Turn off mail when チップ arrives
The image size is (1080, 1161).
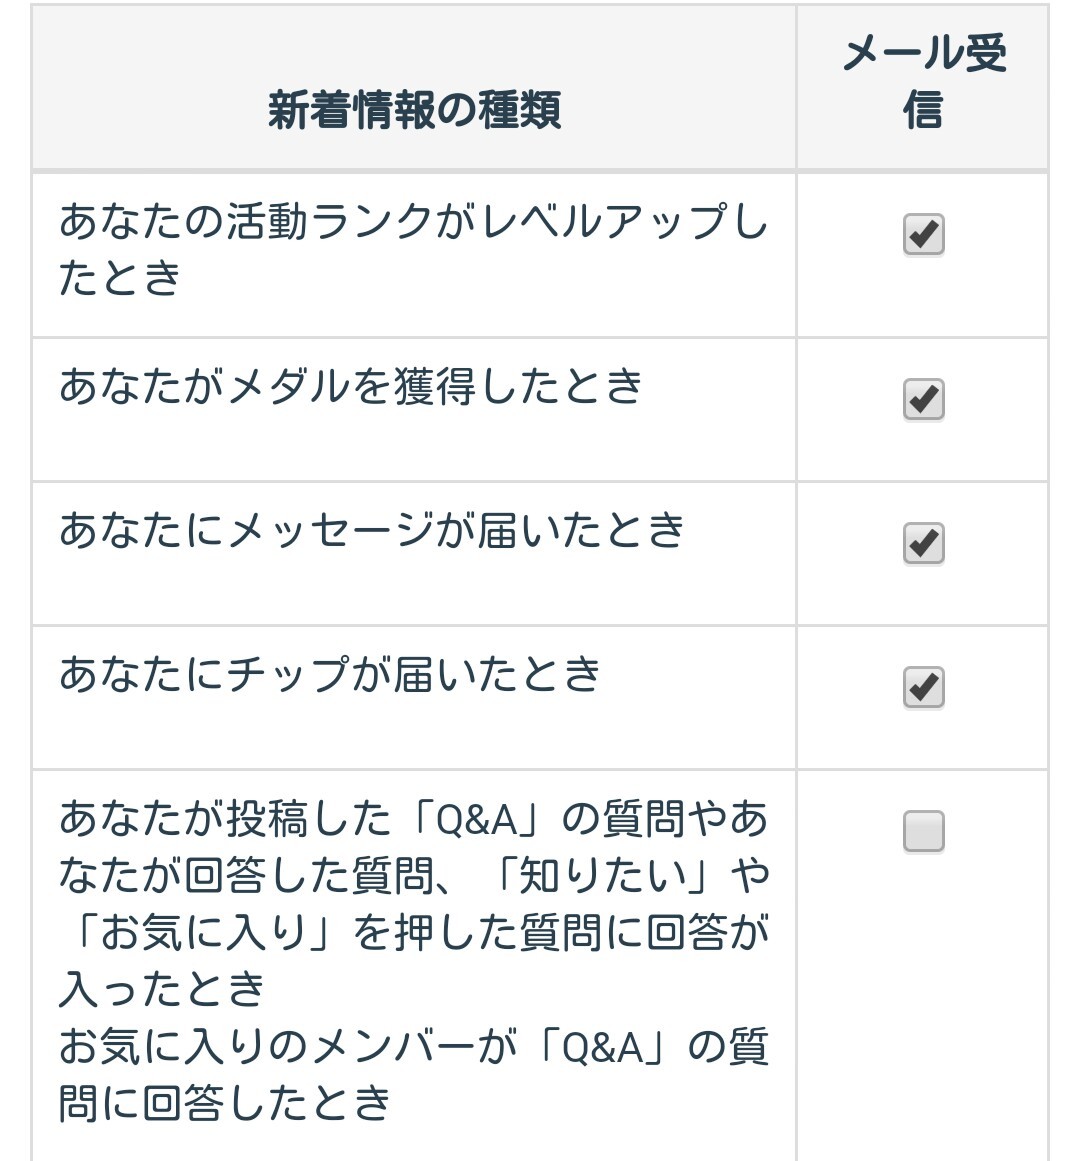(923, 687)
